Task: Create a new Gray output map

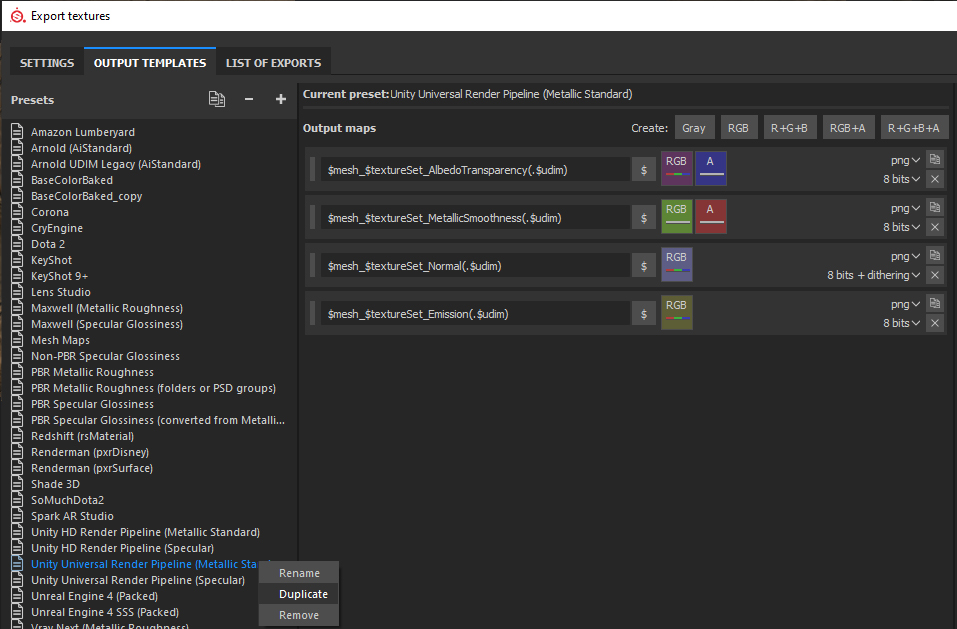Action: pyautogui.click(x=693, y=128)
